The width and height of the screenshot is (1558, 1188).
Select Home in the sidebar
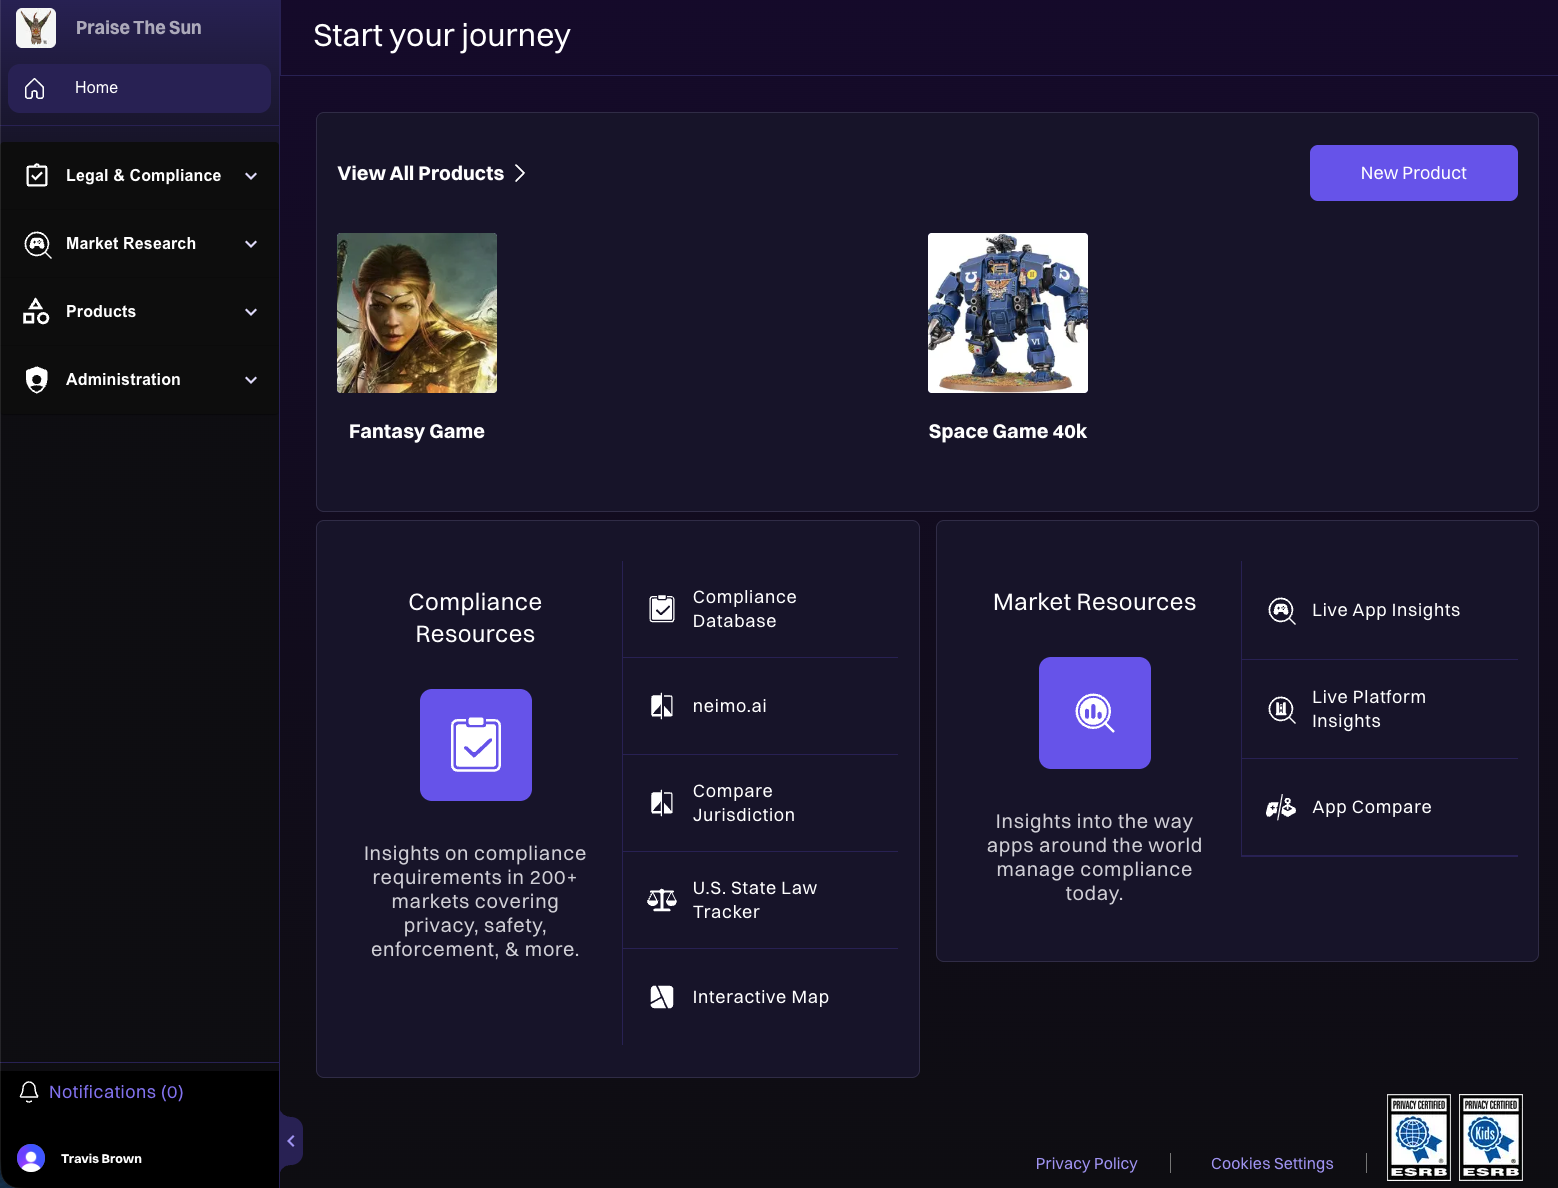point(96,88)
